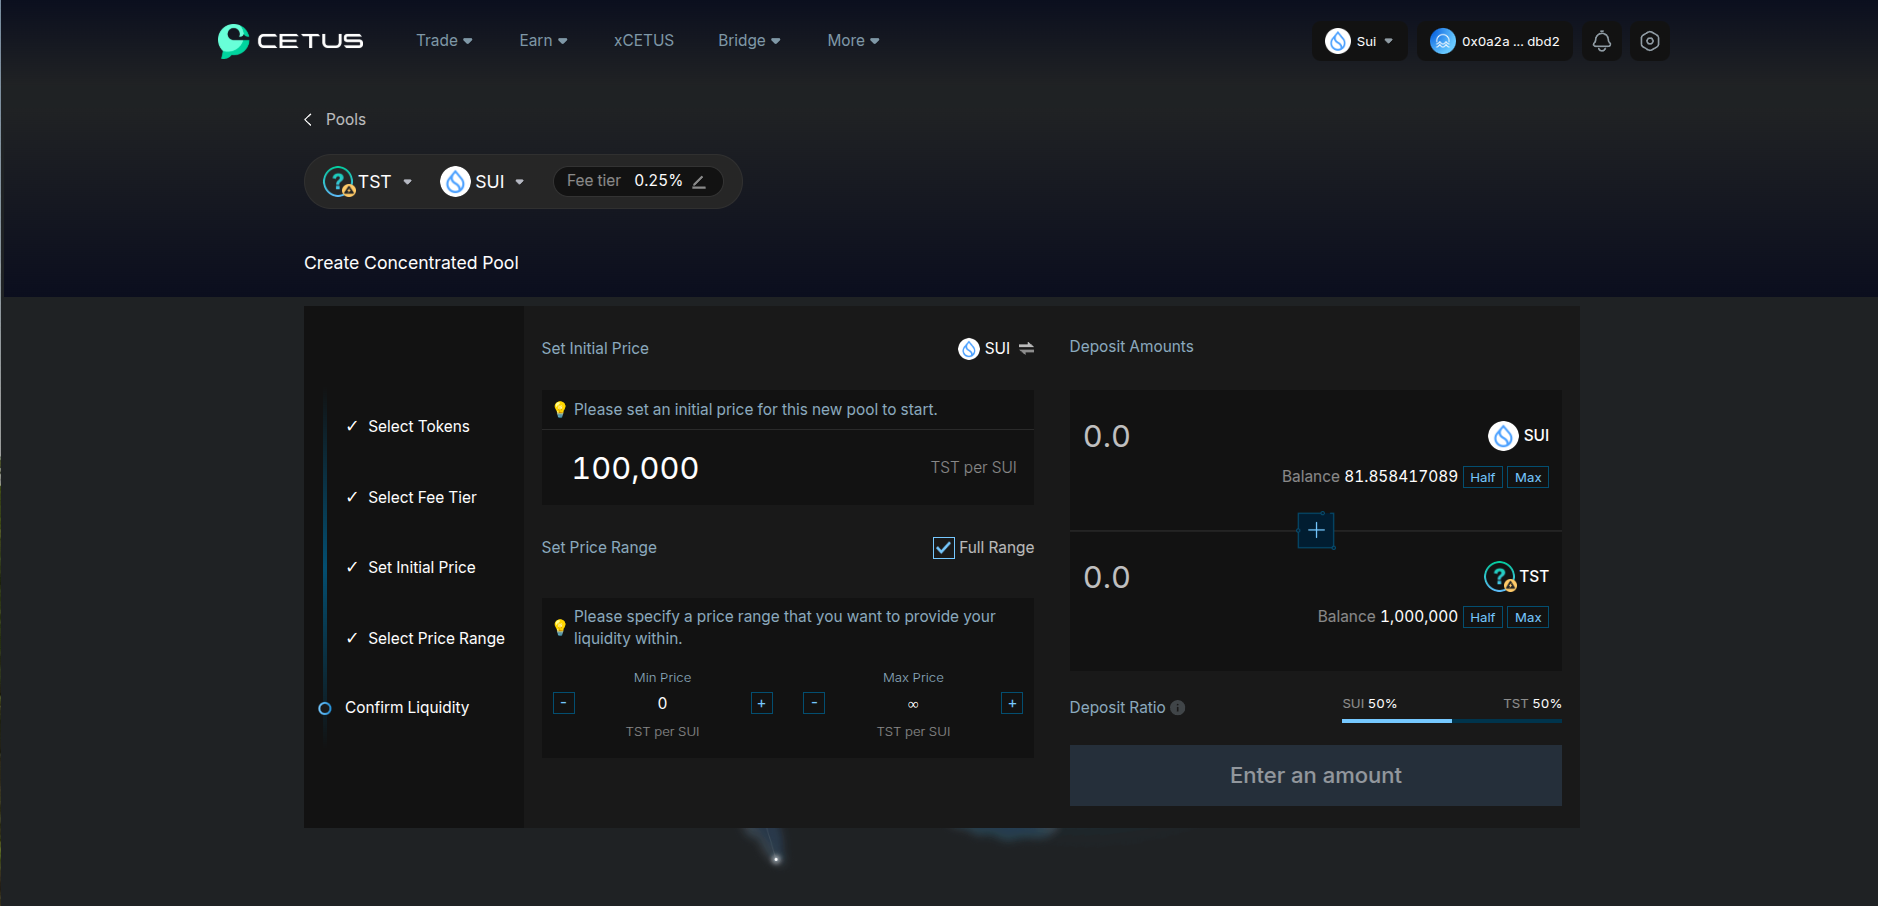Open the wallet 0x0a2a...dbd2 menu
This screenshot has height=906, width=1878.
click(x=1495, y=41)
